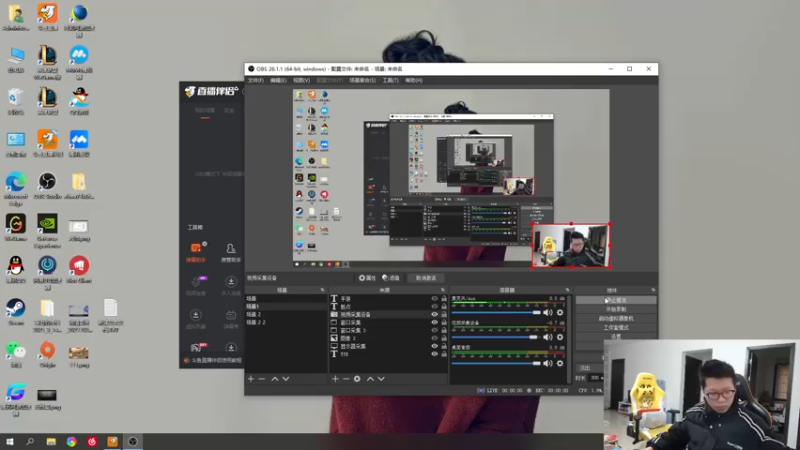This screenshot has height=450, width=800.
Task: Move the selected scene down
Action: point(286,379)
